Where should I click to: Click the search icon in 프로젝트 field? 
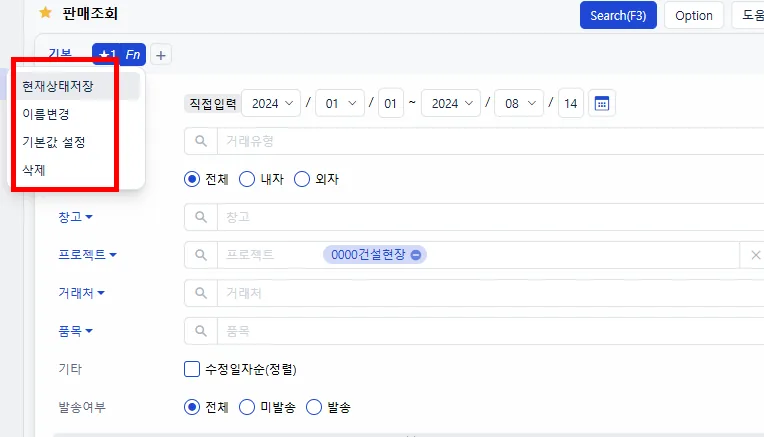click(201, 255)
